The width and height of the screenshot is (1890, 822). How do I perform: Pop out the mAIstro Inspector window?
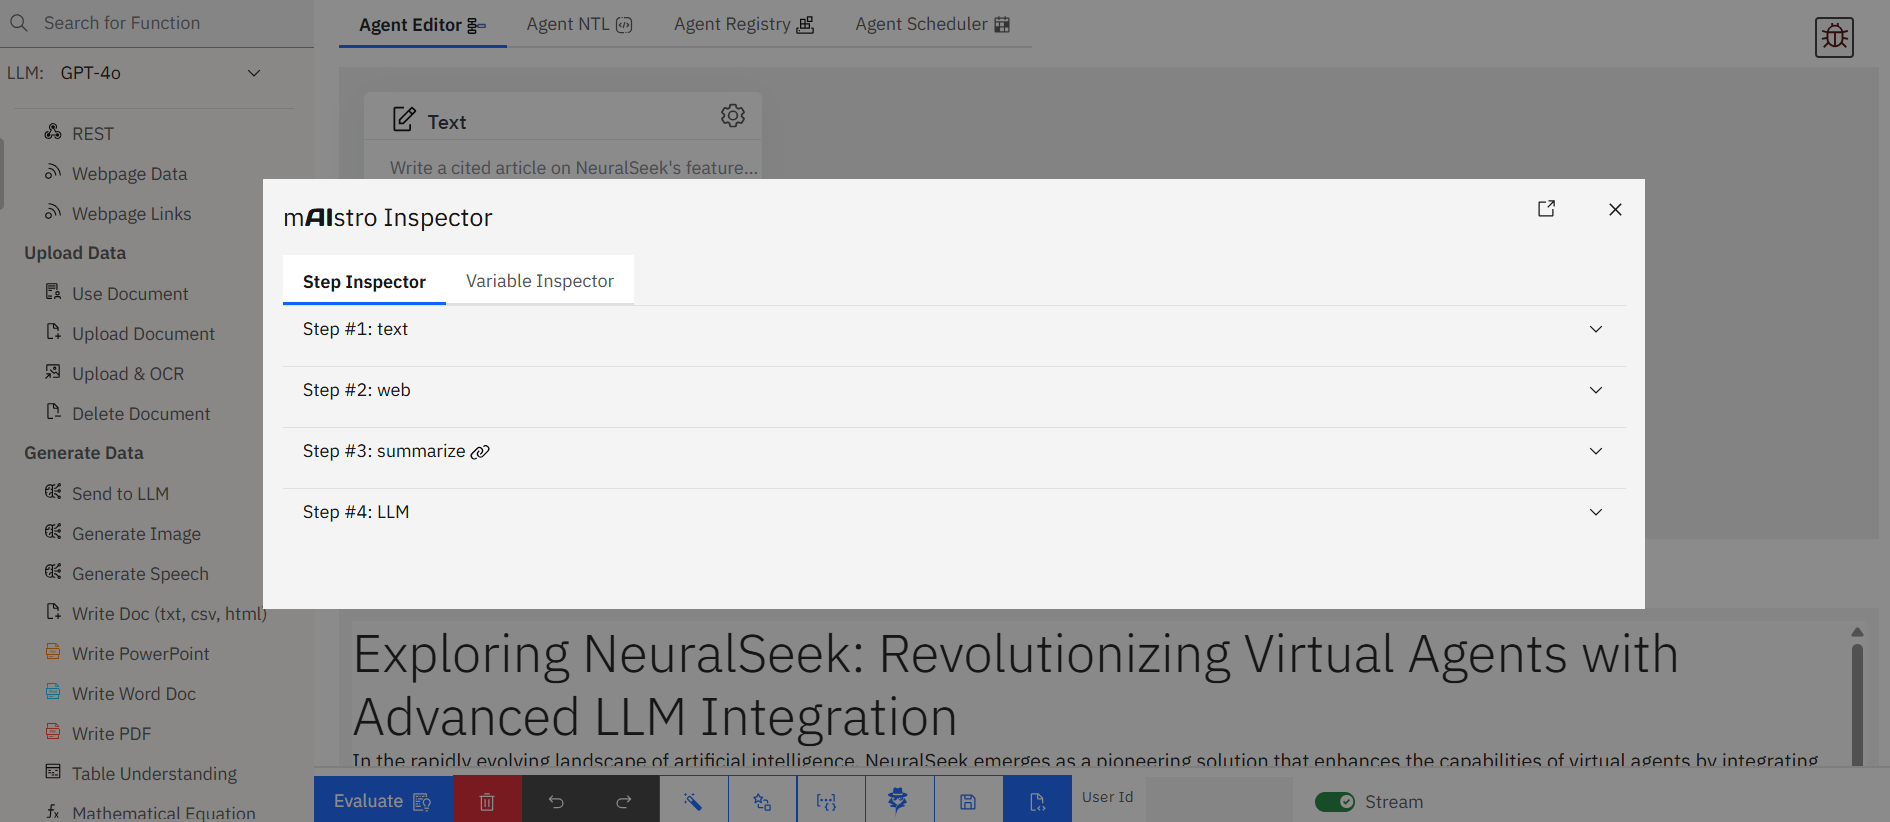click(x=1546, y=208)
